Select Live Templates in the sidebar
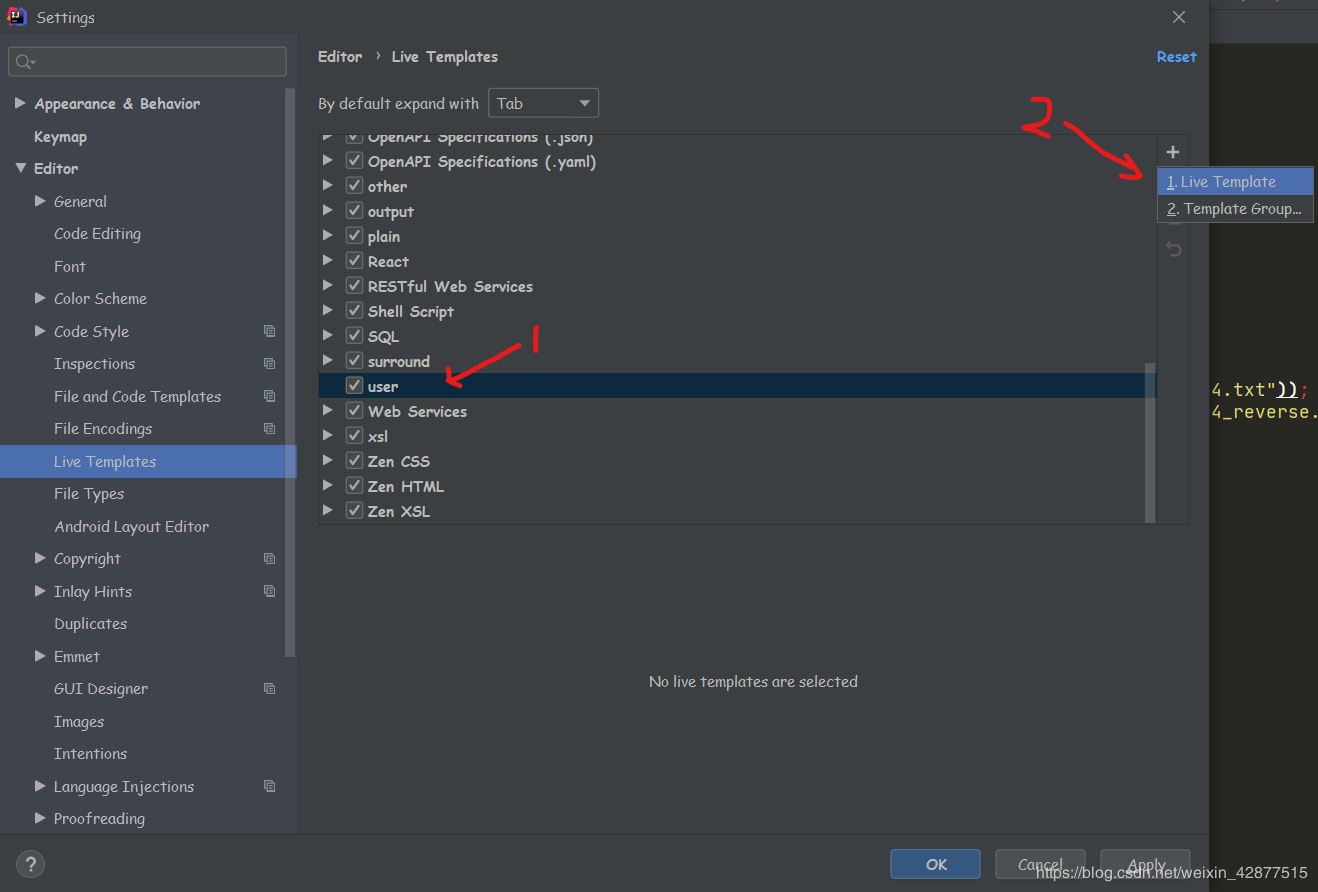 tap(148, 461)
